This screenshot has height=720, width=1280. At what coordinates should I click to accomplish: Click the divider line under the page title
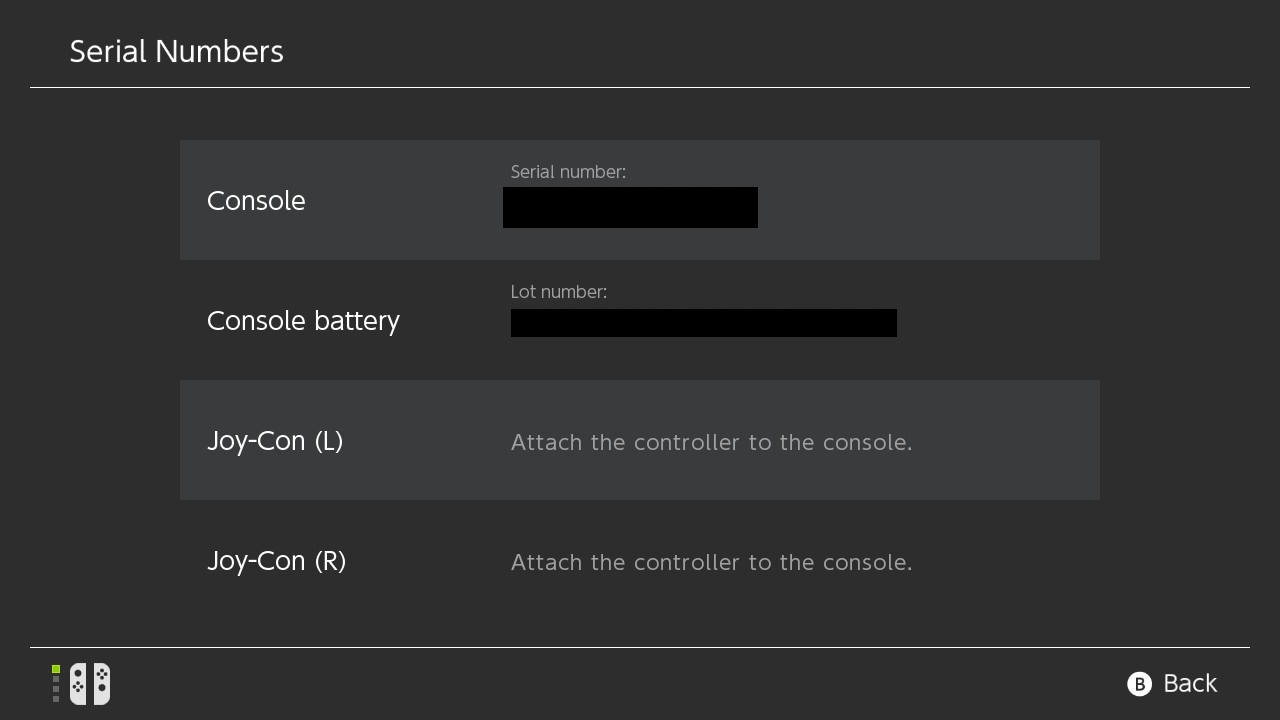click(x=640, y=88)
